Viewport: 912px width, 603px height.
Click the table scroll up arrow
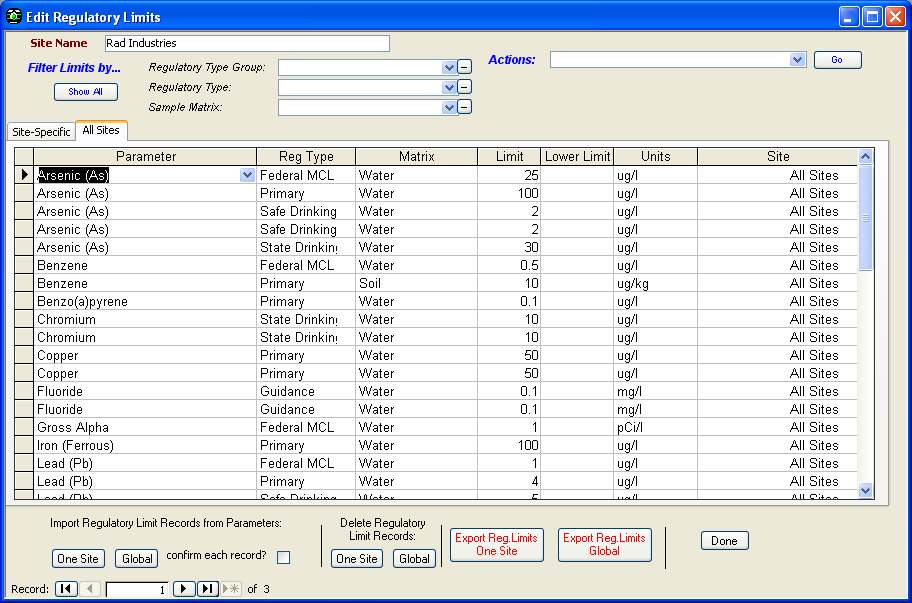tap(865, 156)
